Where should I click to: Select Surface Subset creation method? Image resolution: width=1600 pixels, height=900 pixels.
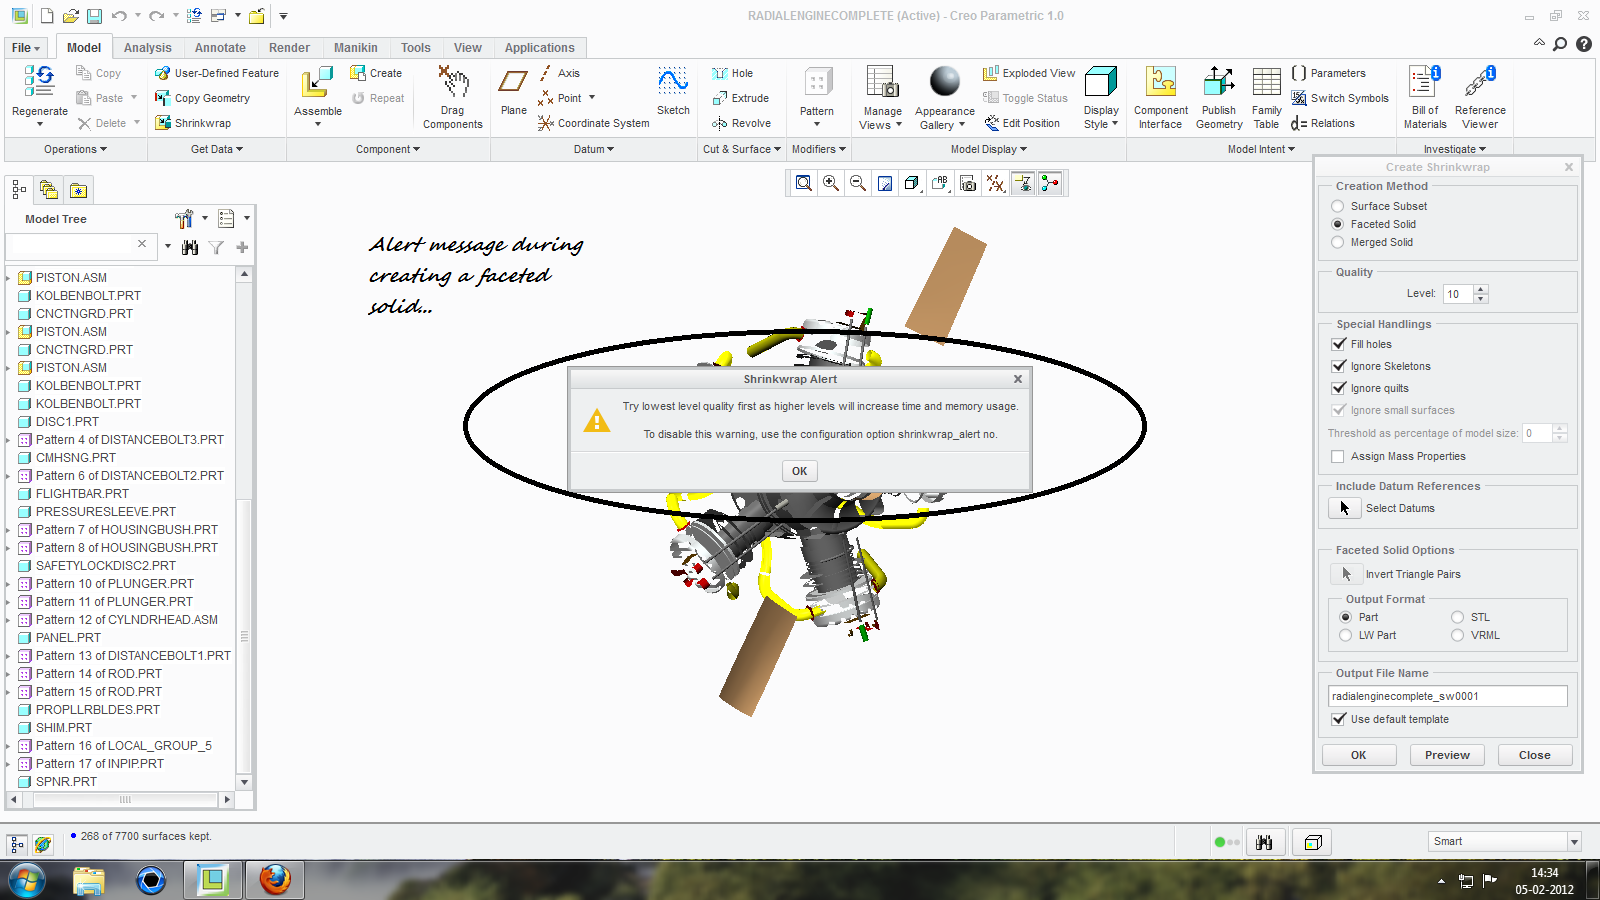coord(1337,206)
